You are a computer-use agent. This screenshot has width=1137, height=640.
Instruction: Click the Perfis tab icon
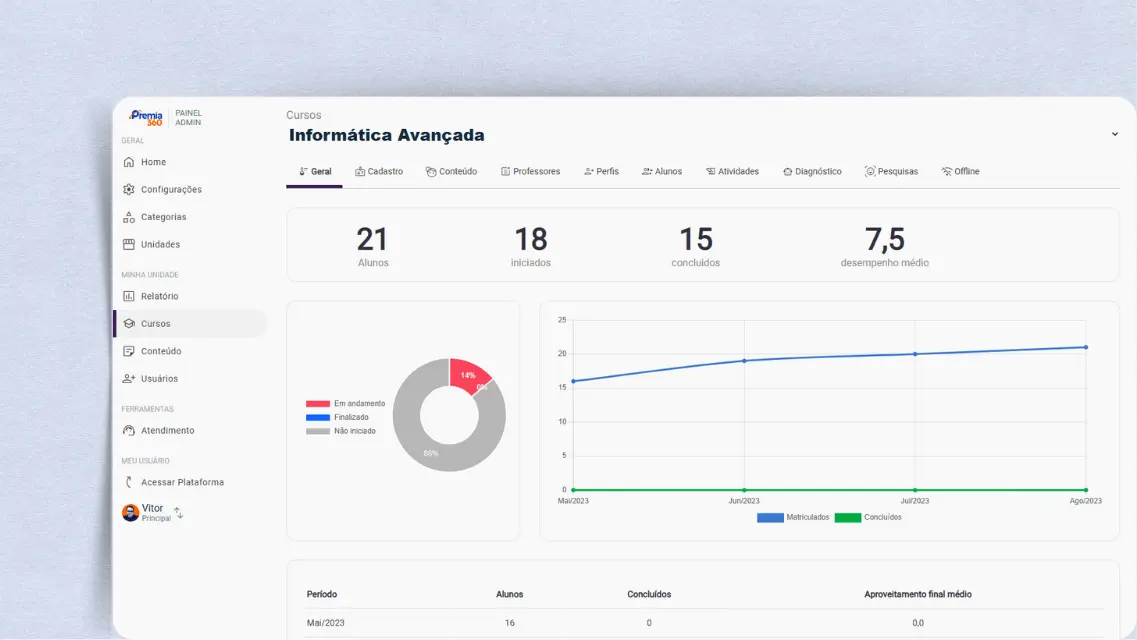(589, 171)
